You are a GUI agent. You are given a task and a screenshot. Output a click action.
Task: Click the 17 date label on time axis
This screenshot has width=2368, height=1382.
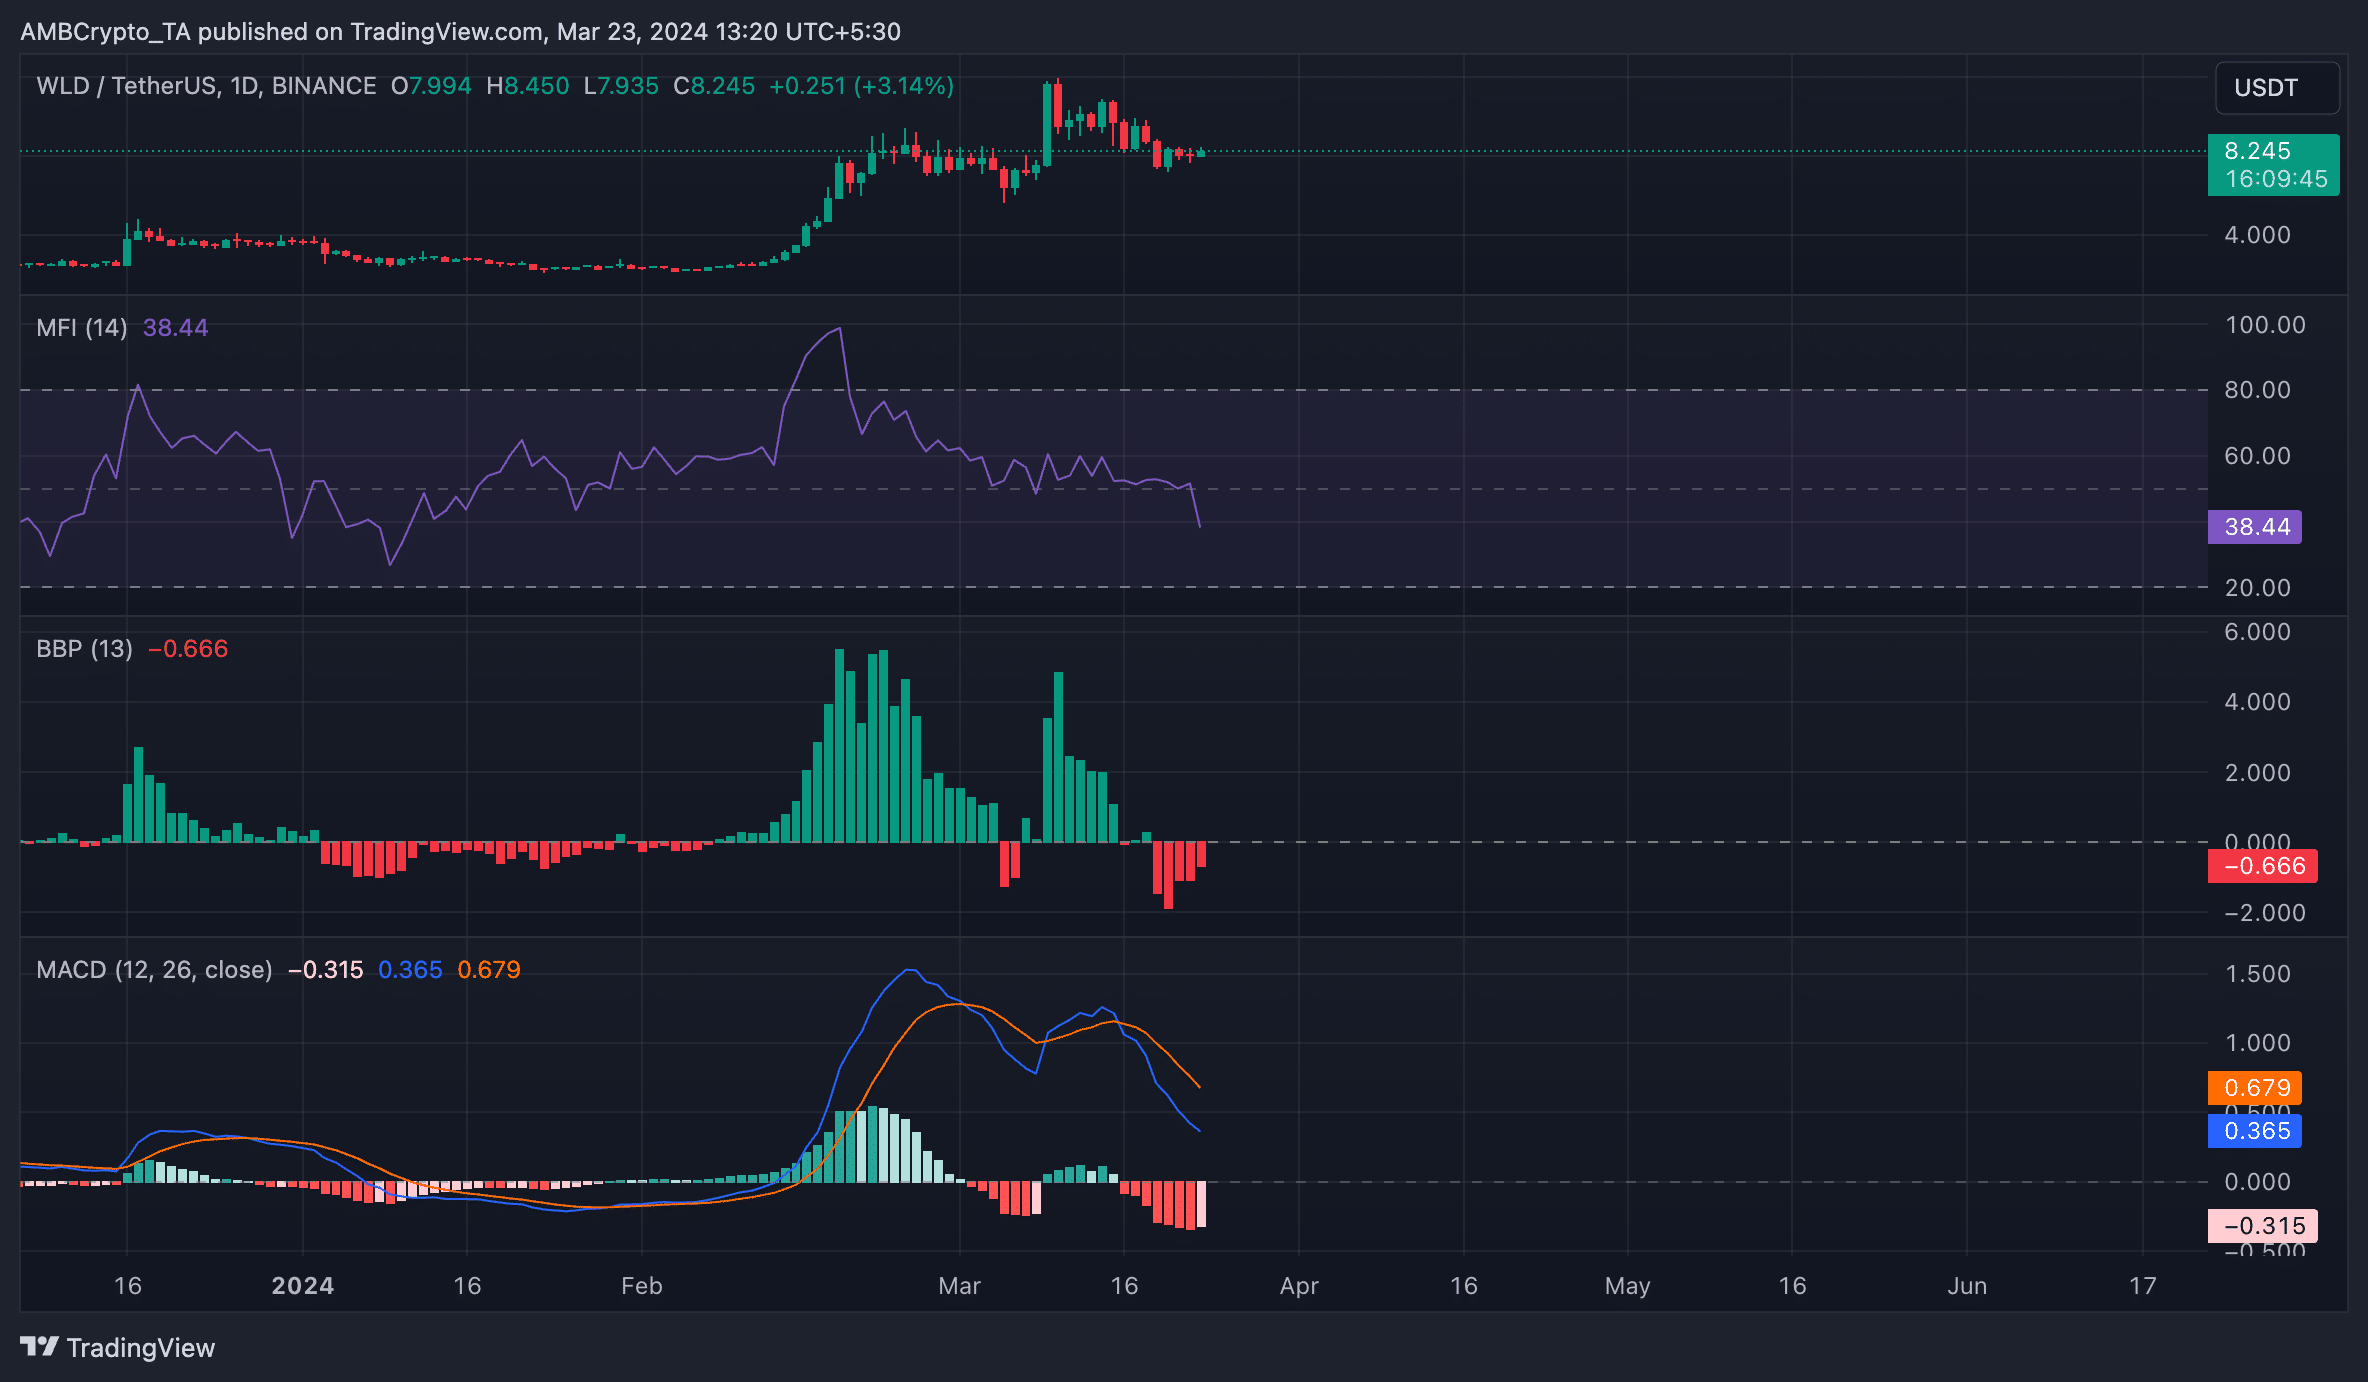pyautogui.click(x=2142, y=1286)
